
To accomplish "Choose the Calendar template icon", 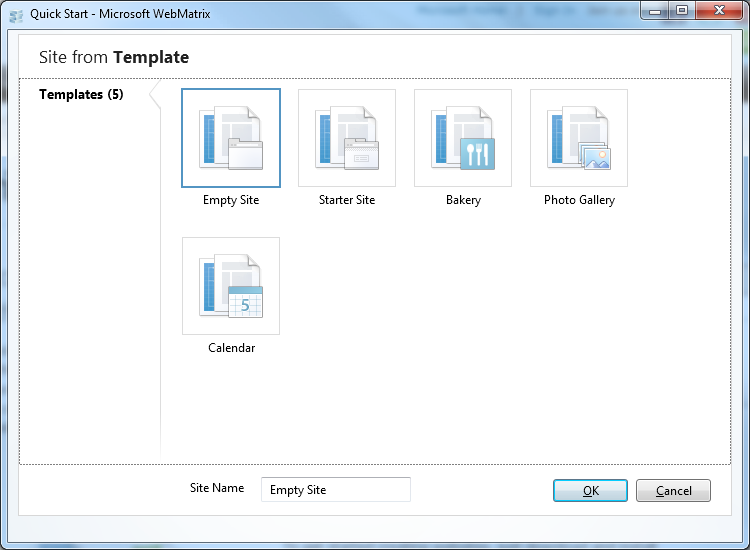I will tap(231, 286).
